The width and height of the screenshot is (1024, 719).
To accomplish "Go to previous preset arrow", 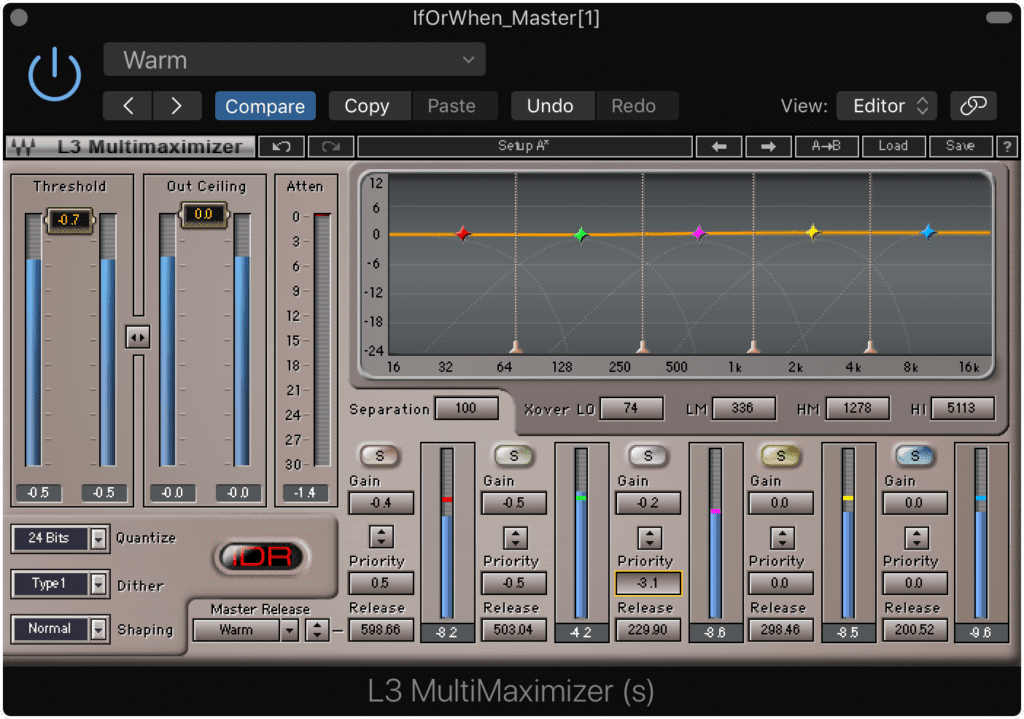I will pyautogui.click(x=127, y=106).
